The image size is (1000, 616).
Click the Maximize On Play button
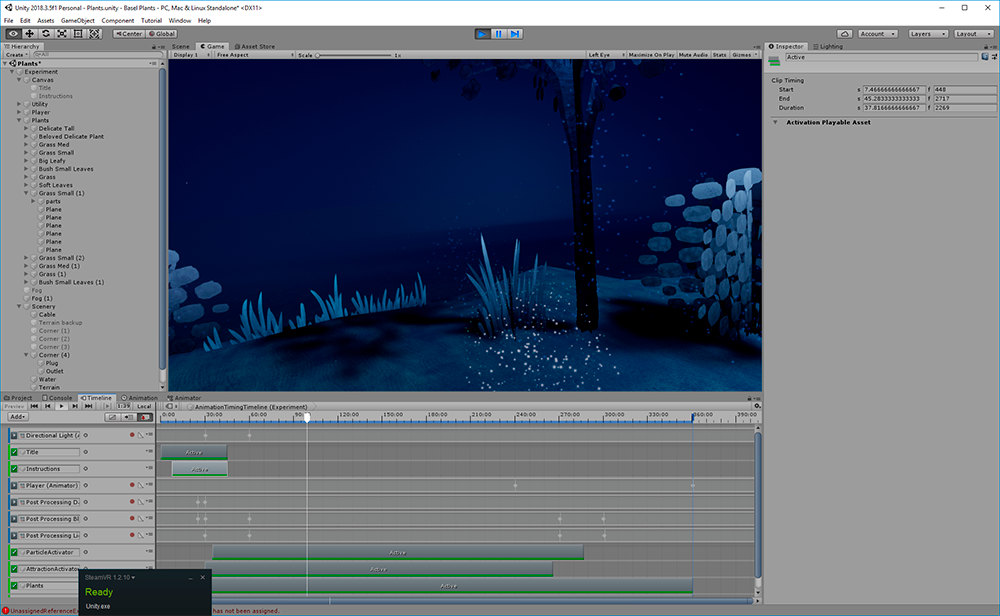[x=651, y=55]
